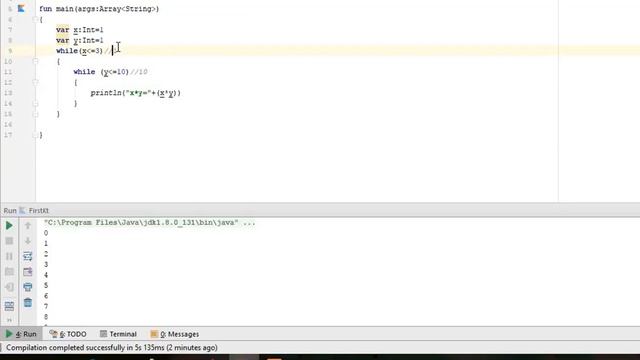Open the 0: Messages tool window tab
This screenshot has height=360, width=640.
pos(174,334)
